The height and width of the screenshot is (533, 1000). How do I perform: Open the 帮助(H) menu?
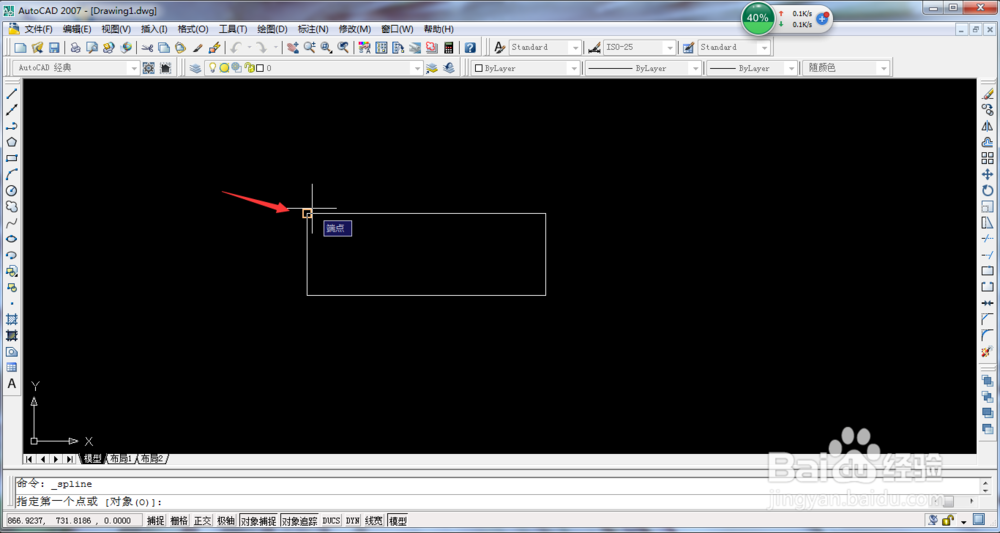[x=439, y=29]
